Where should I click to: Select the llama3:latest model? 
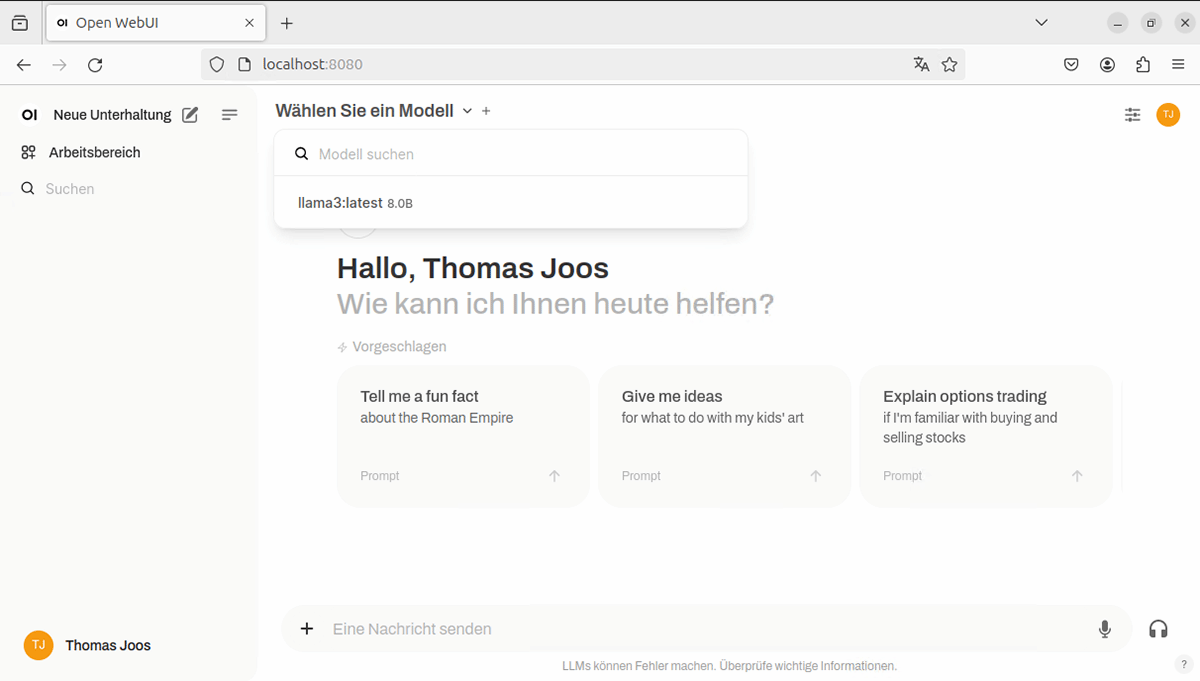click(355, 202)
